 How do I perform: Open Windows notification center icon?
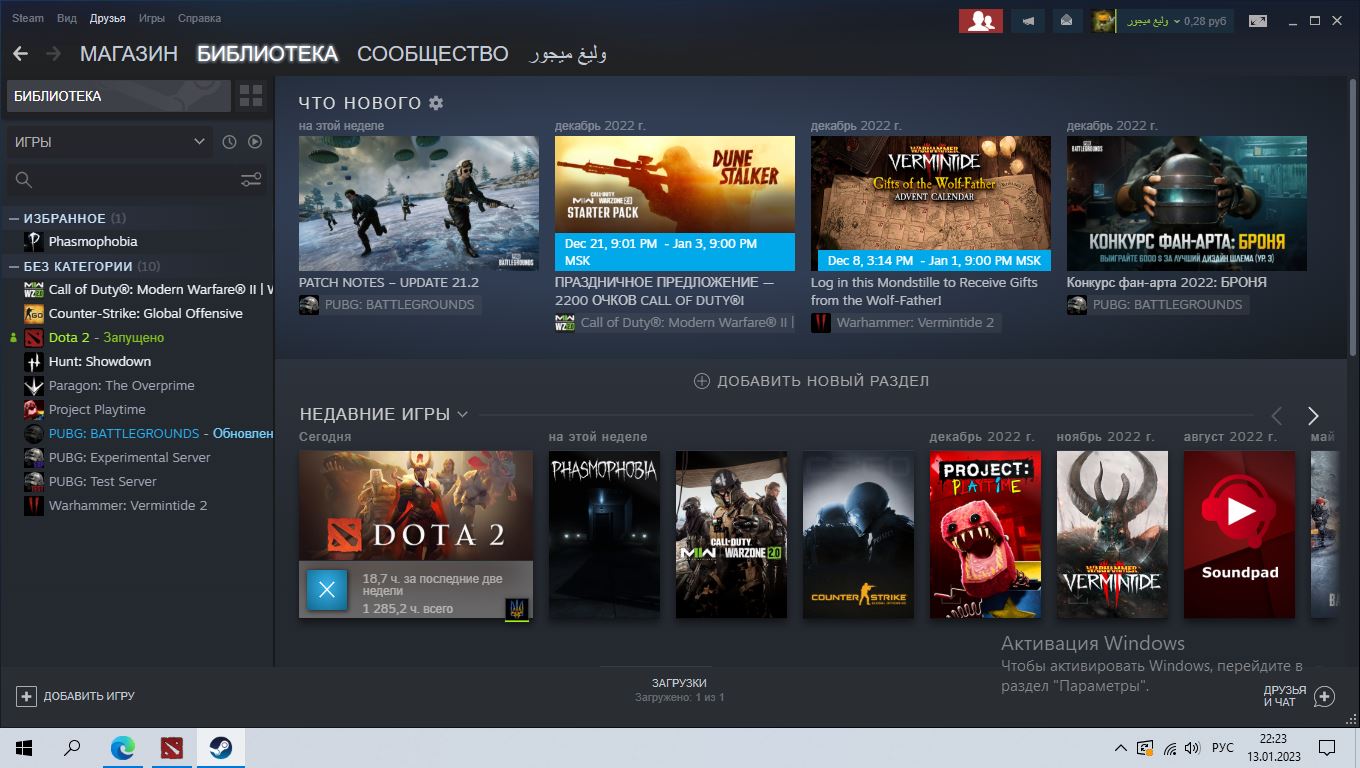[1327, 748]
